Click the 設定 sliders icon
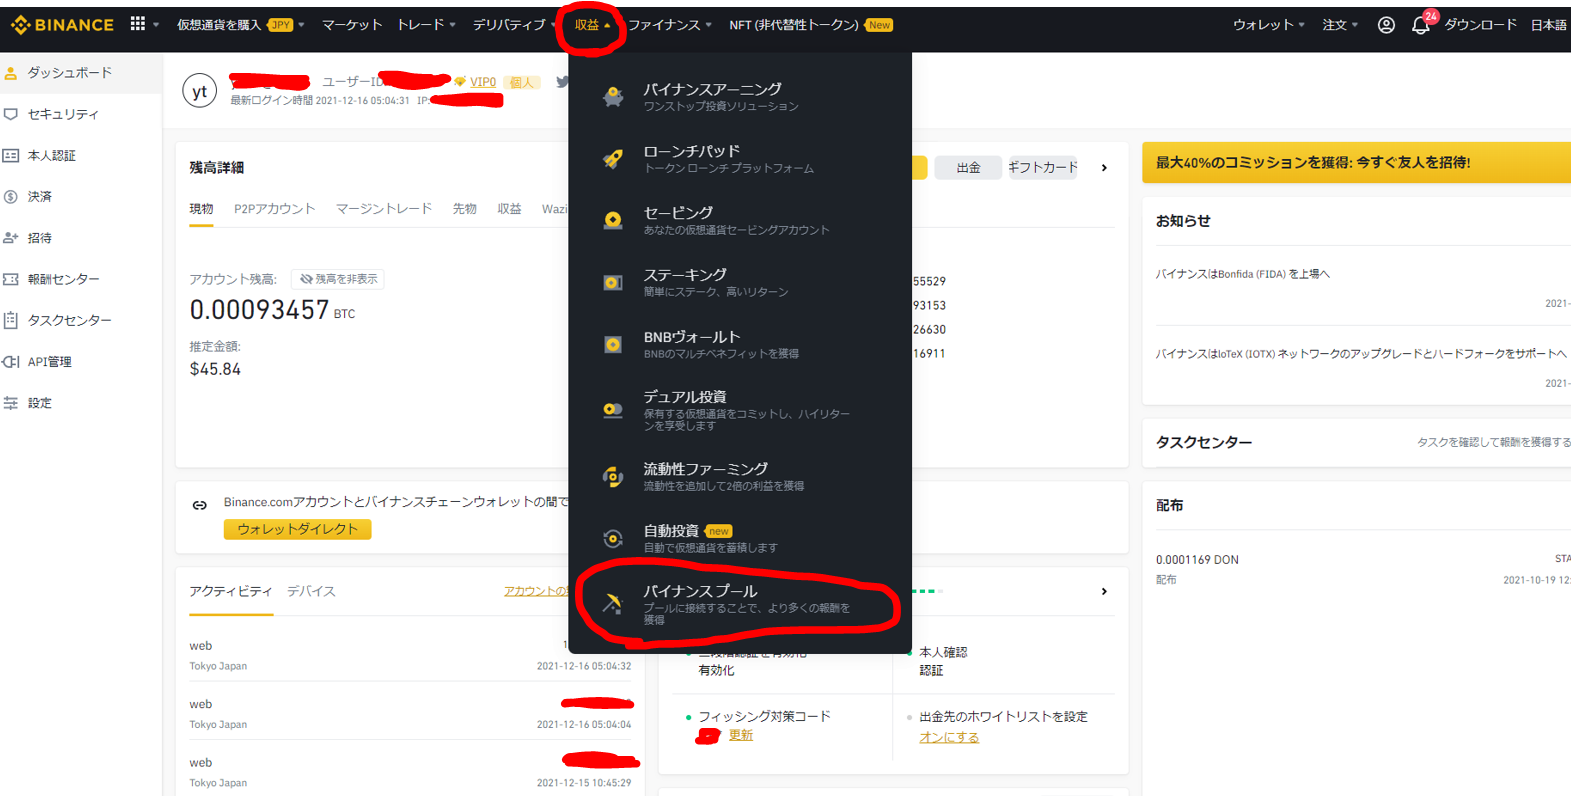1571x796 pixels. coord(11,403)
